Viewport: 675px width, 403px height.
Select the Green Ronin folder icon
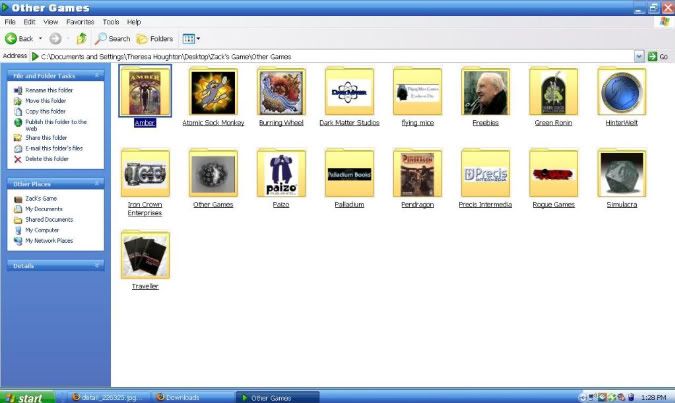(553, 91)
